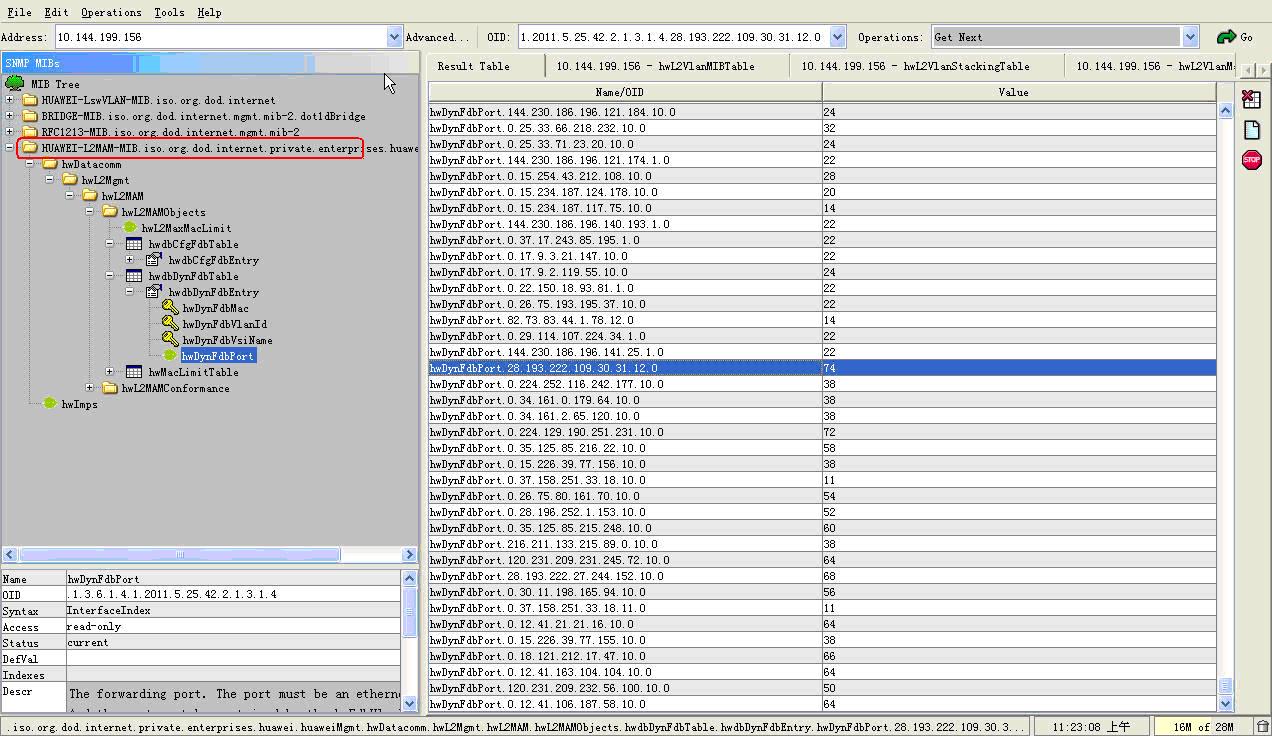Expand the RFC1213-MIB tree node

pyautogui.click(x=10, y=132)
